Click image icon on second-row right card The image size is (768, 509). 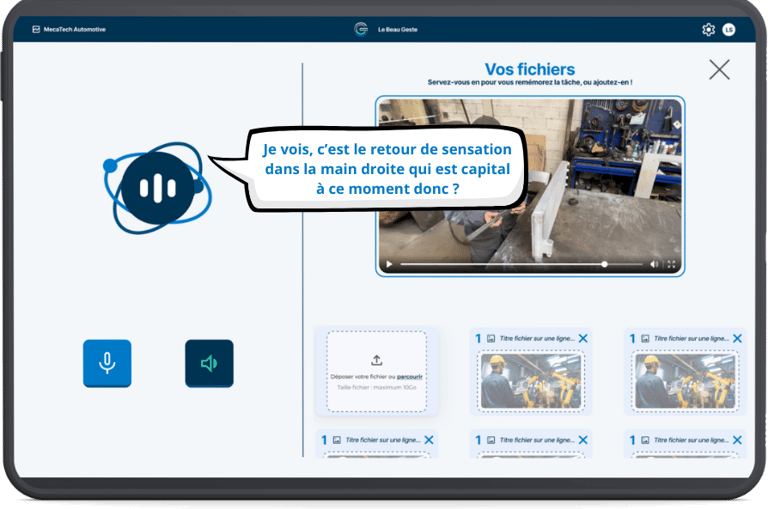coord(645,440)
